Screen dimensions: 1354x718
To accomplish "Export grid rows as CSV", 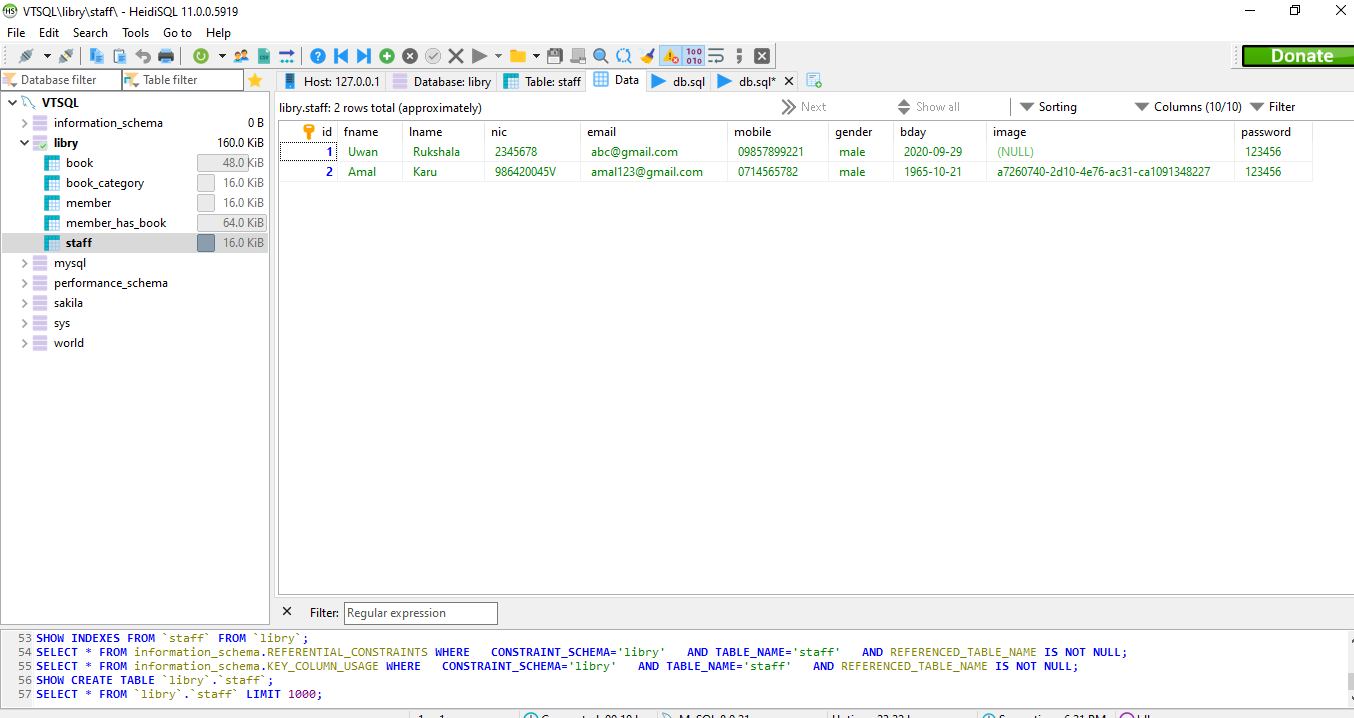I will [x=263, y=55].
